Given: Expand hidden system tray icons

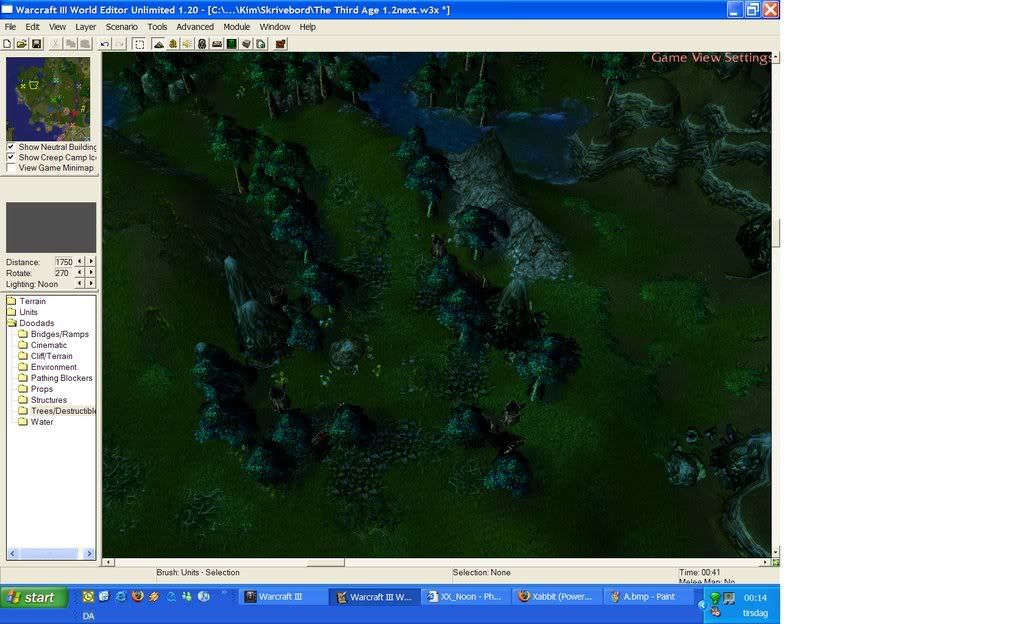Looking at the screenshot, I should click(702, 605).
